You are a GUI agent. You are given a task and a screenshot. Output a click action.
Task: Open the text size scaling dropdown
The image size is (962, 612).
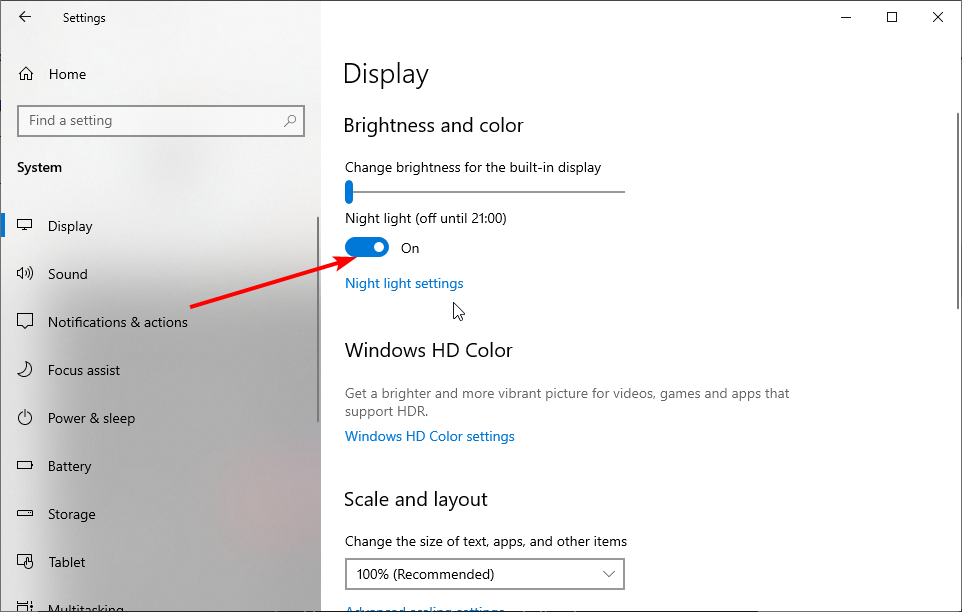pyautogui.click(x=485, y=574)
